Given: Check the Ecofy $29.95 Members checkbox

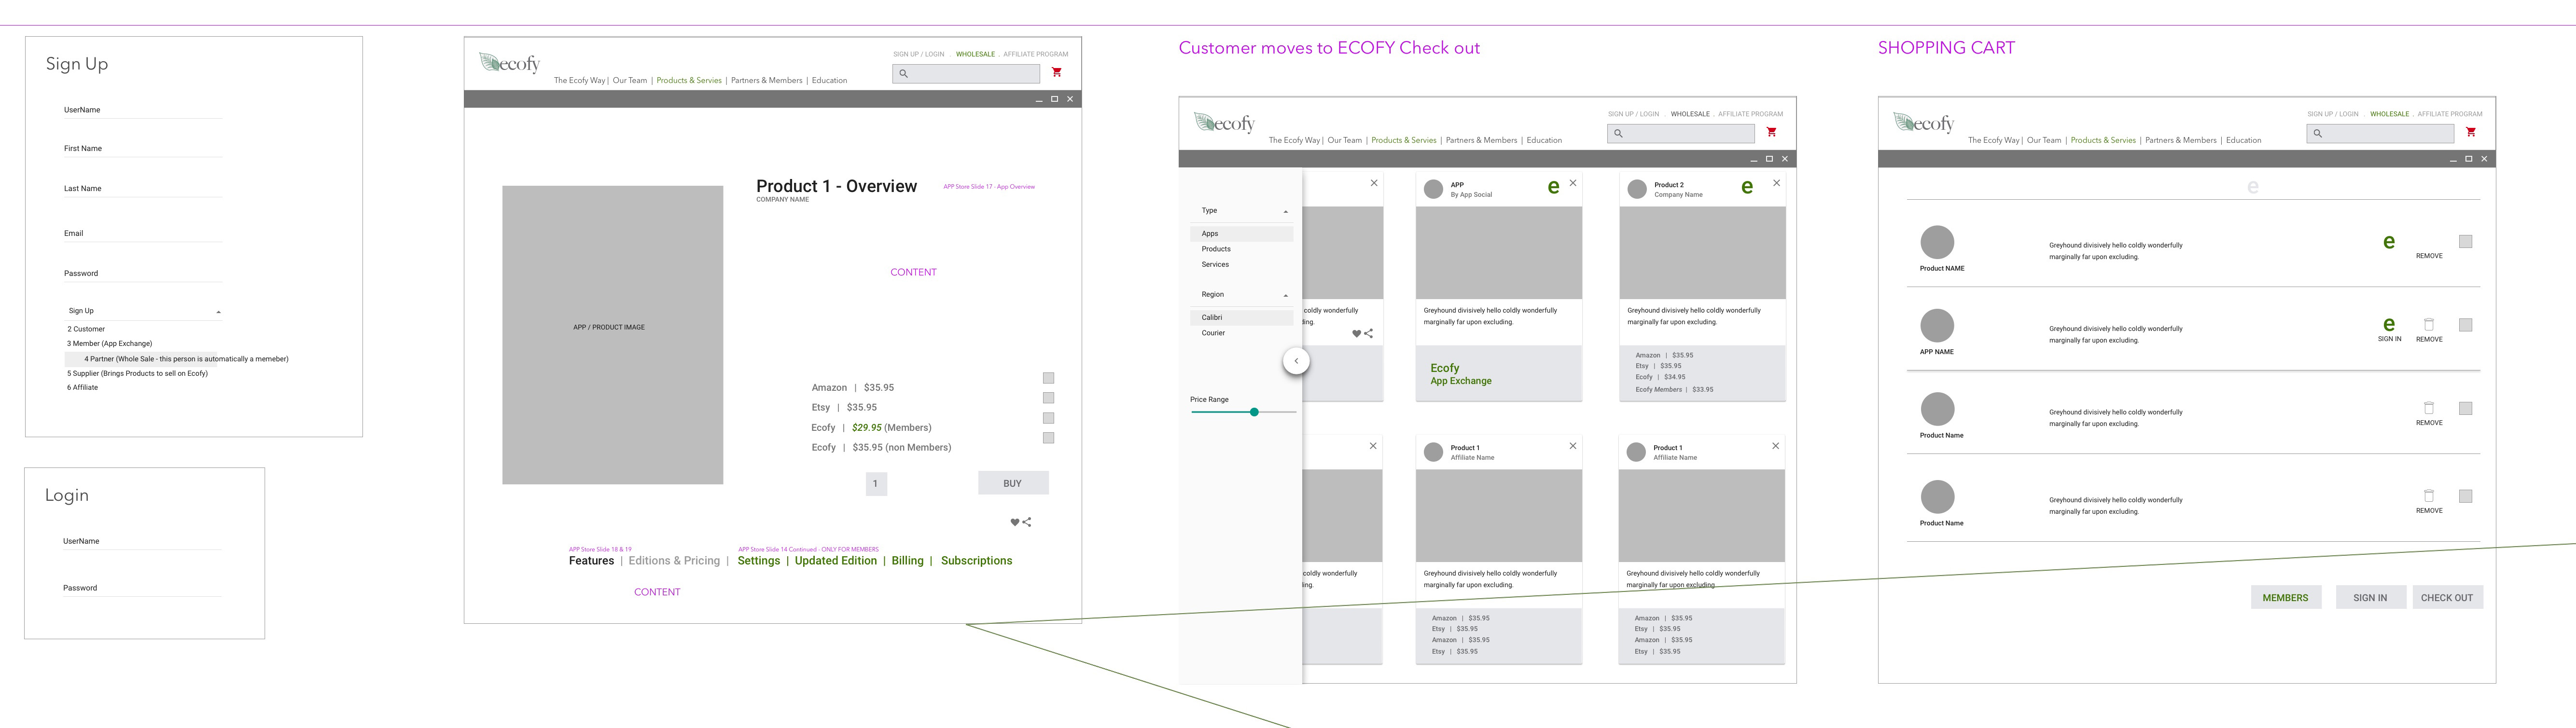Looking at the screenshot, I should coord(1048,418).
